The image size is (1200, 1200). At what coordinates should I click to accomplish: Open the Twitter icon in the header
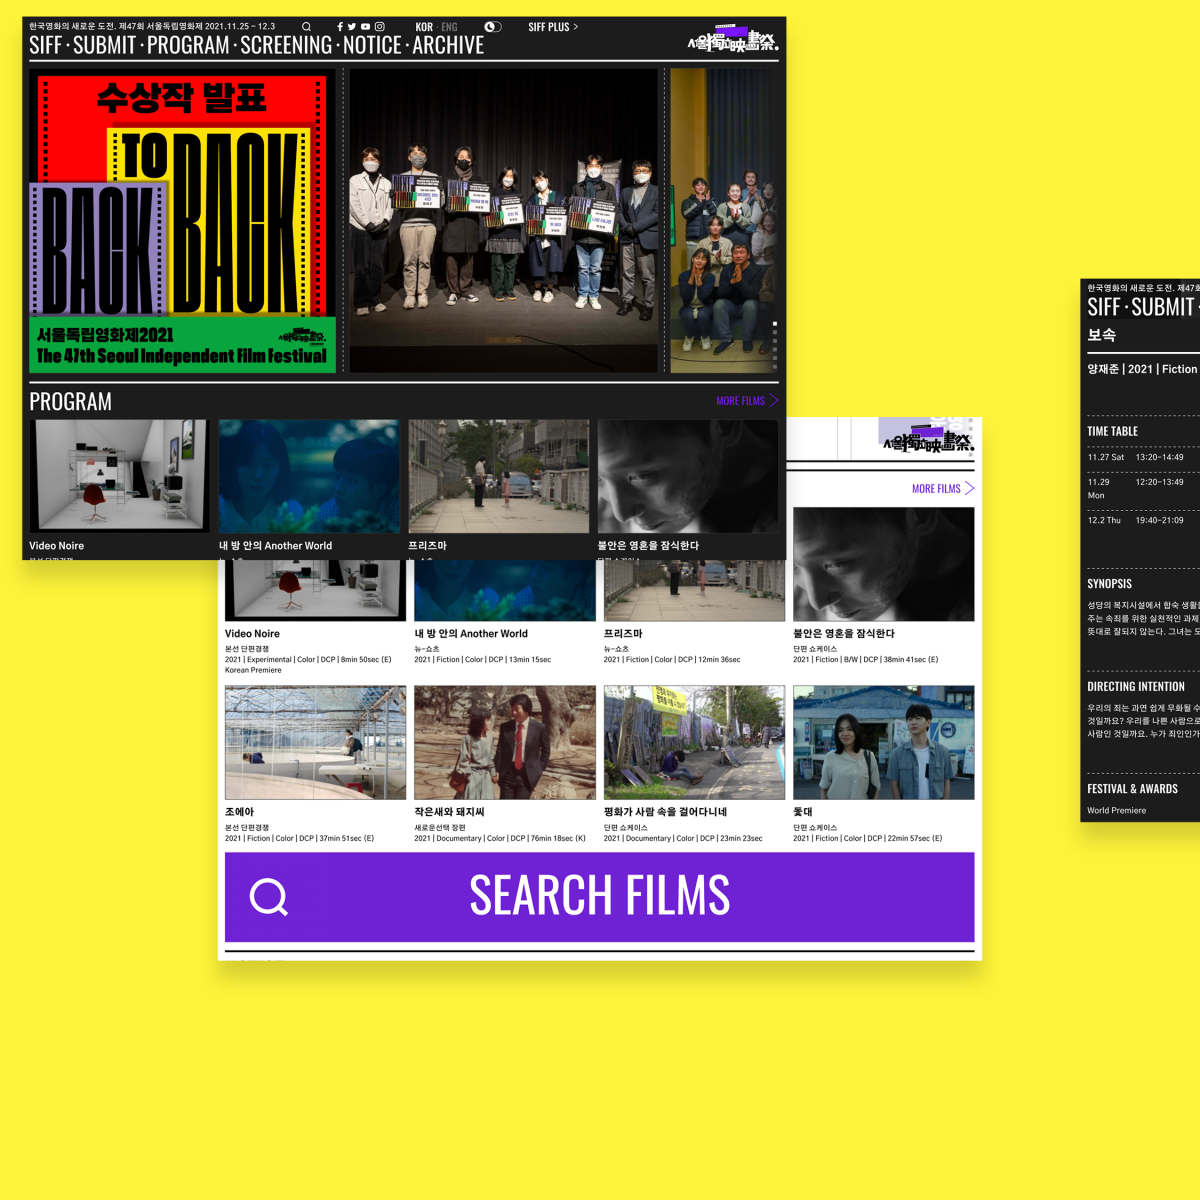coord(352,27)
